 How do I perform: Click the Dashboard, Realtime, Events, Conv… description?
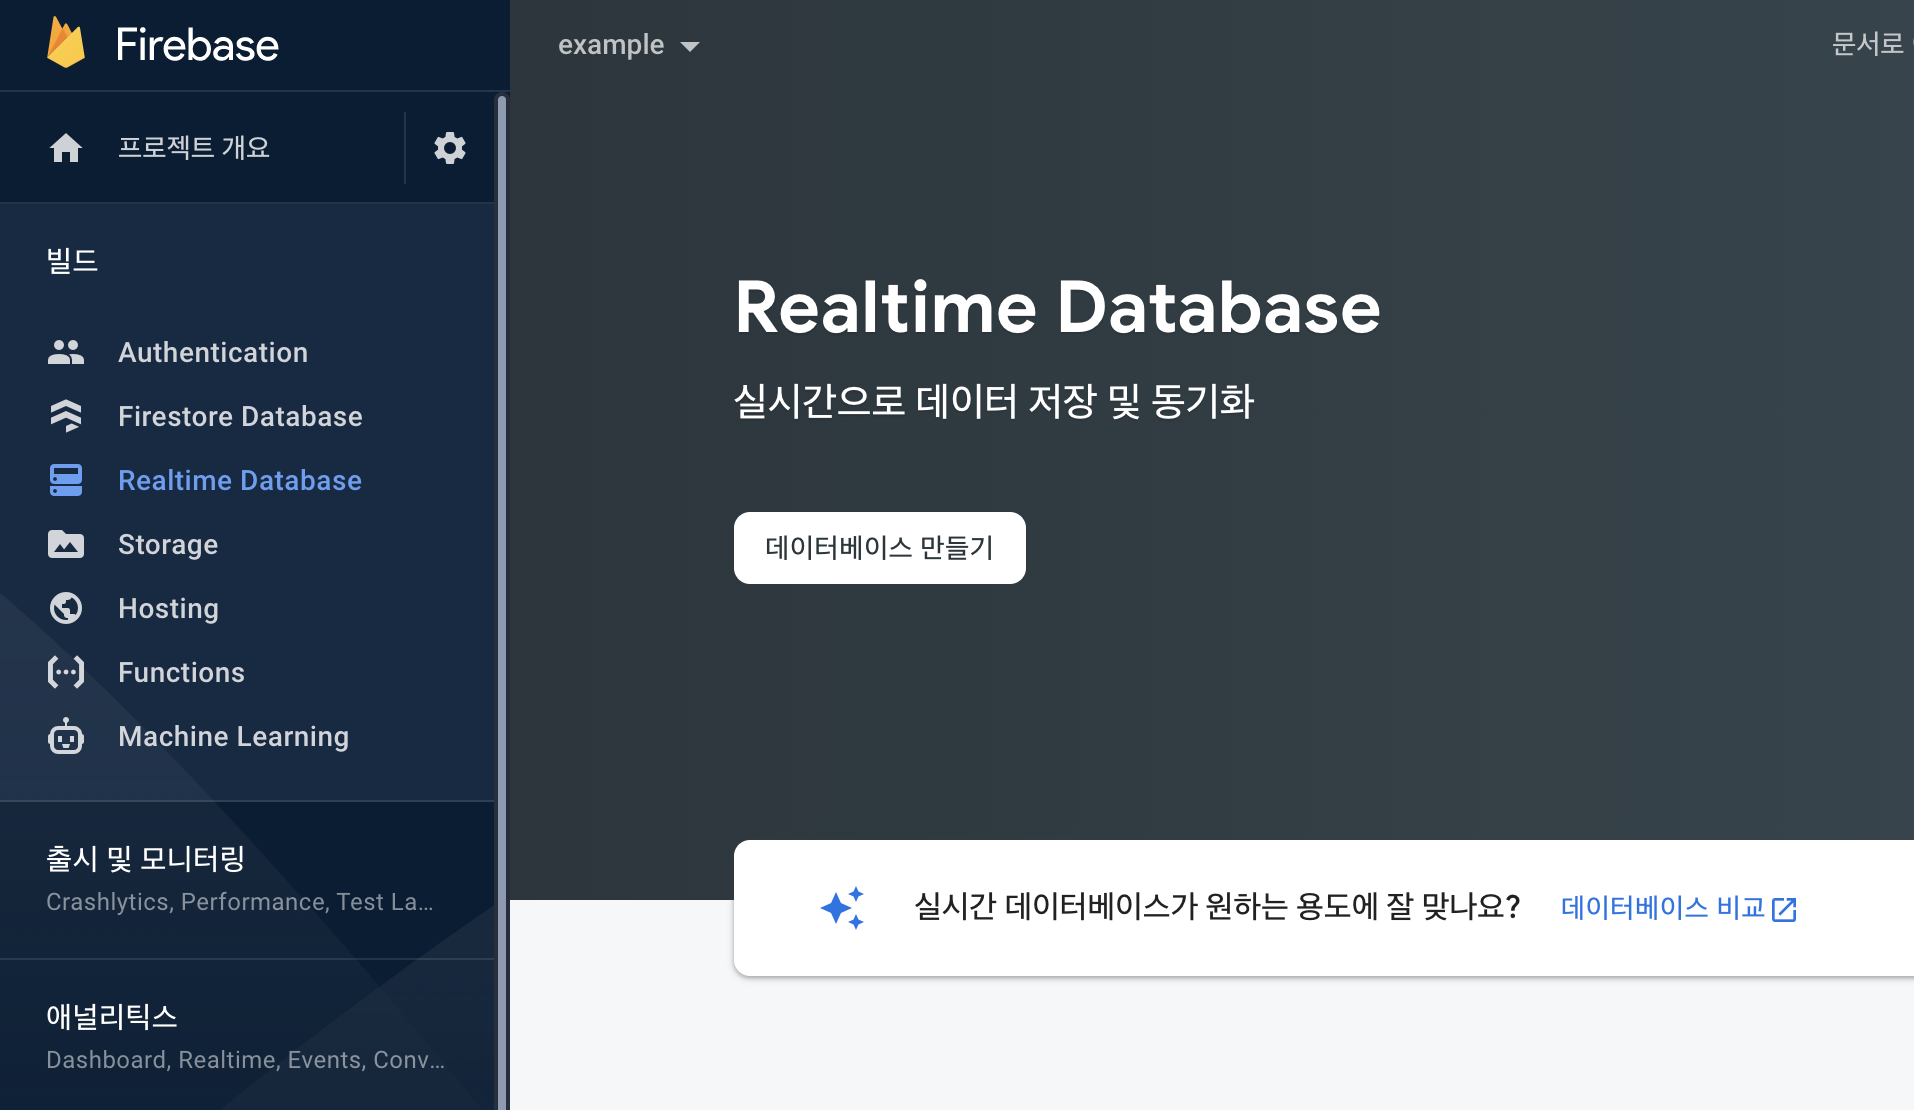coord(246,1060)
